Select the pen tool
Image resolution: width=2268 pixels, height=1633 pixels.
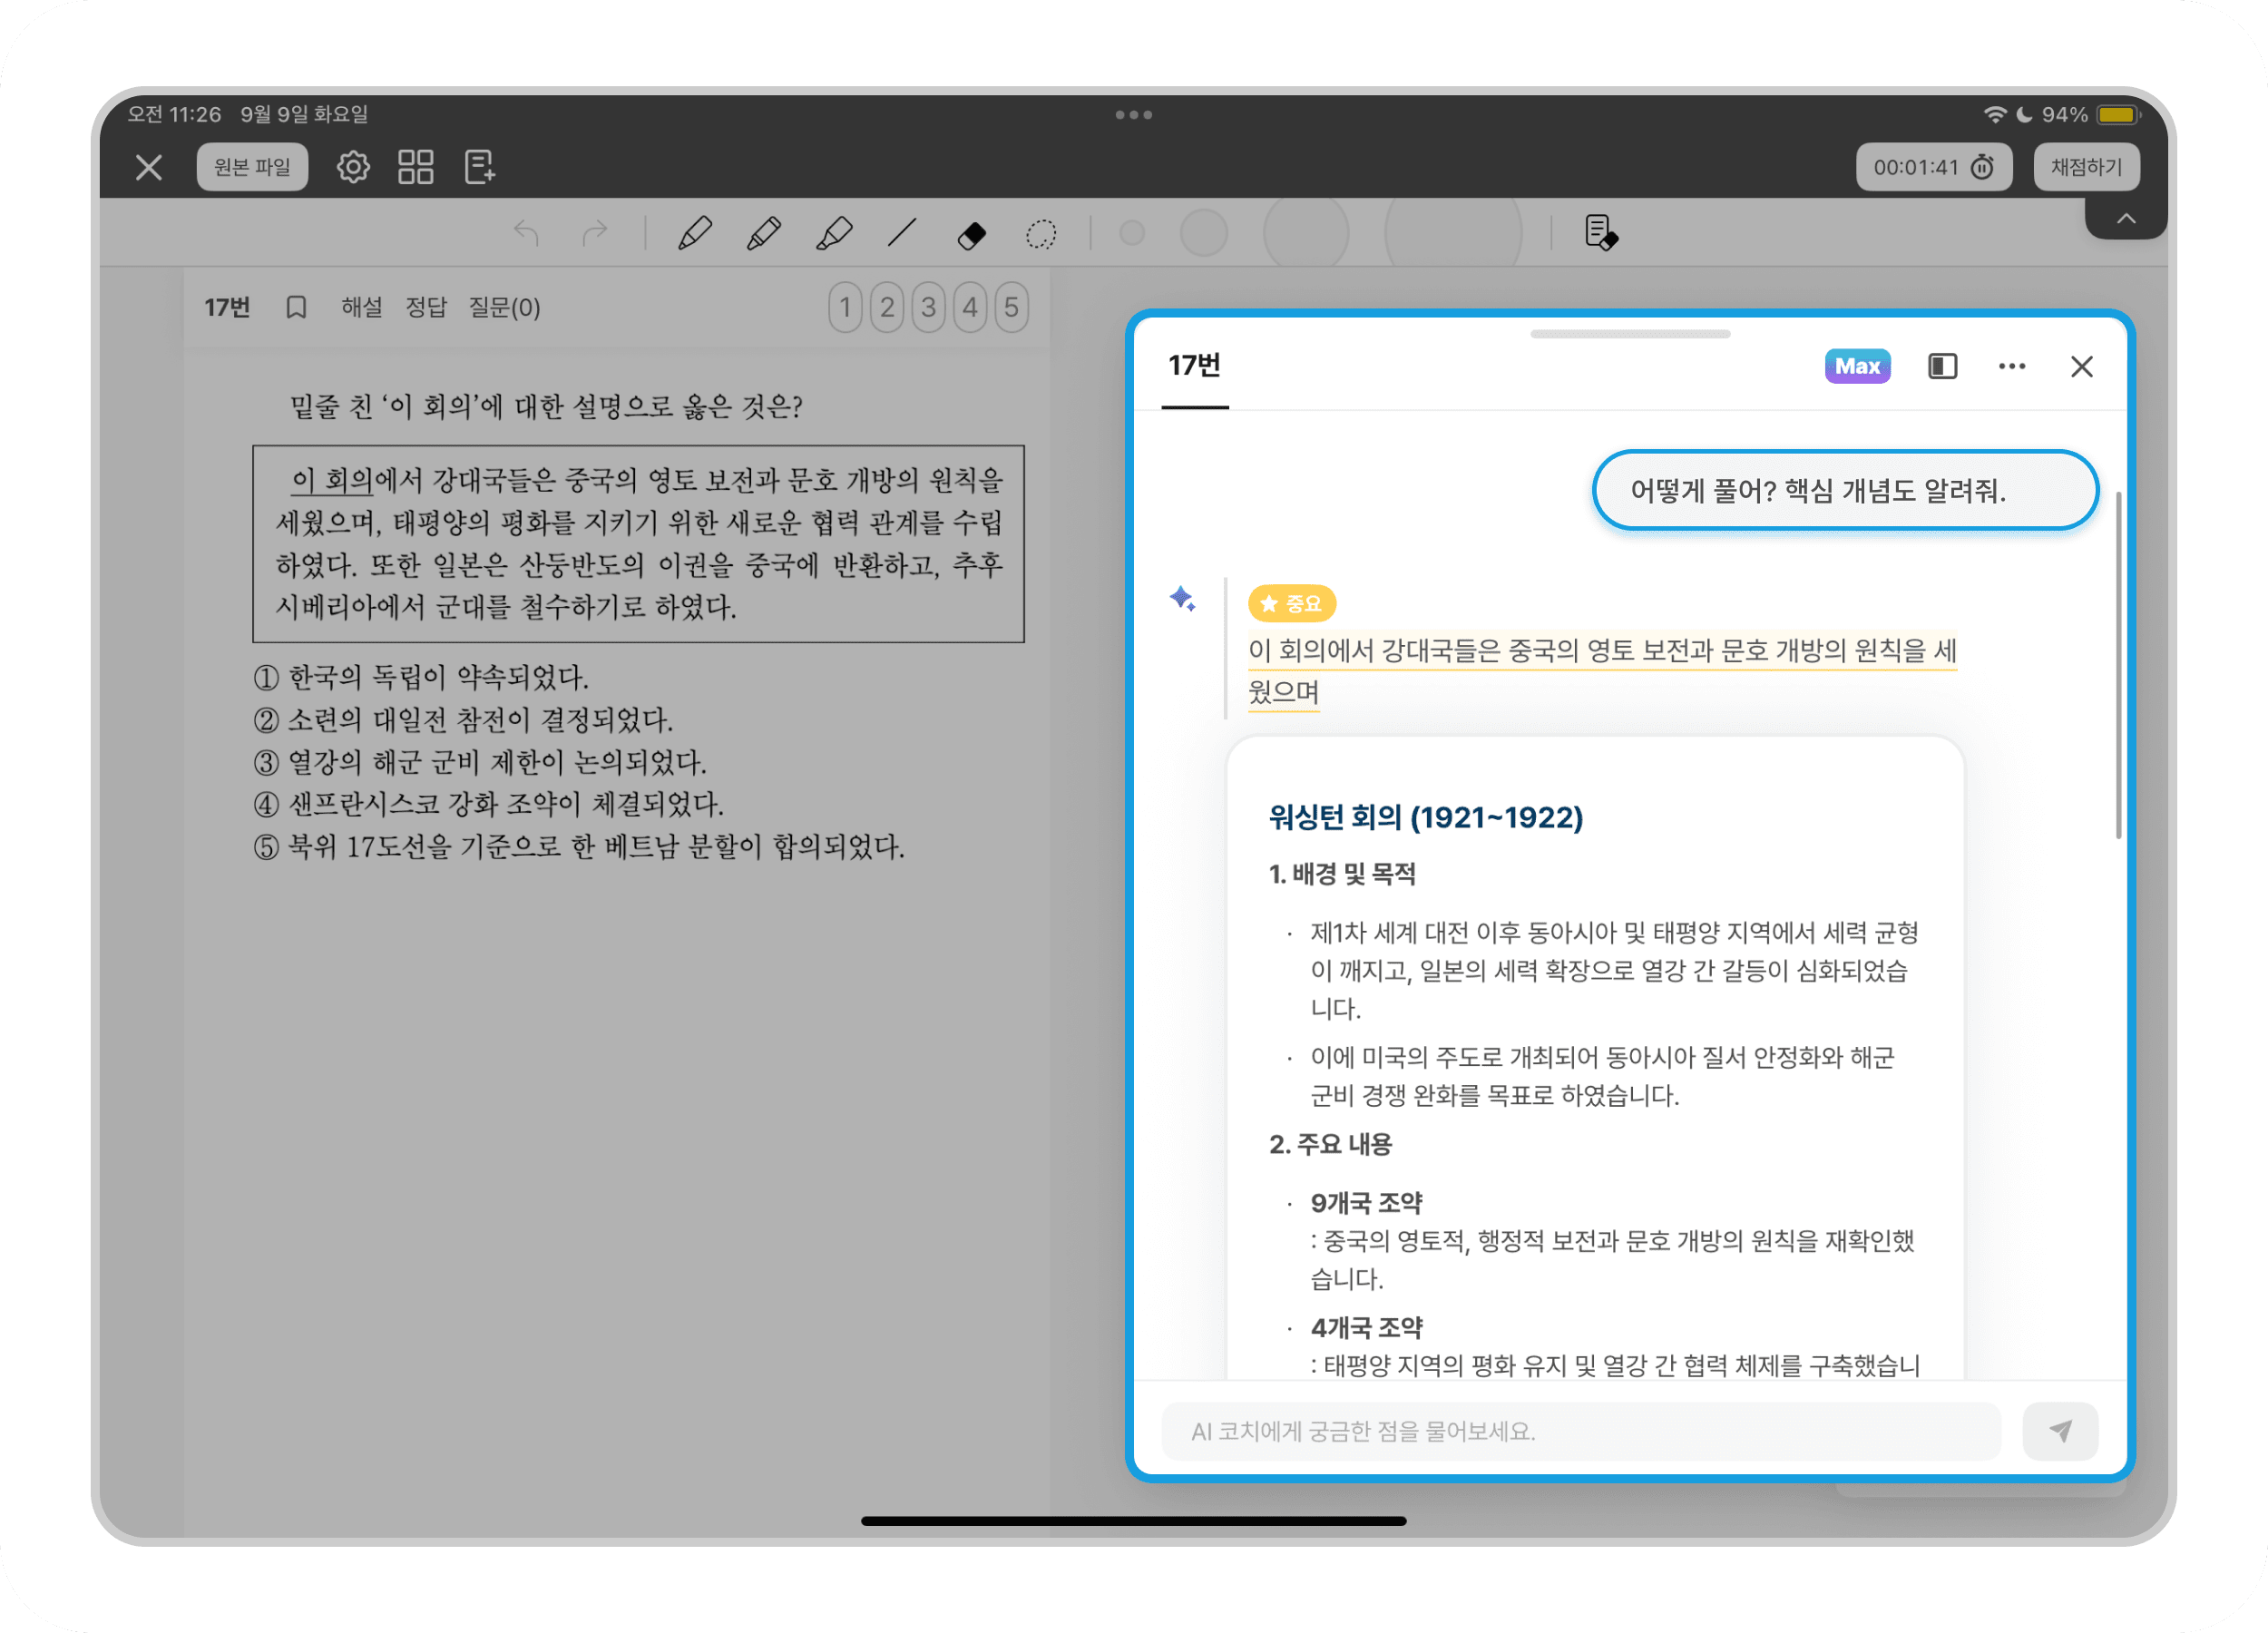pyautogui.click(x=694, y=234)
